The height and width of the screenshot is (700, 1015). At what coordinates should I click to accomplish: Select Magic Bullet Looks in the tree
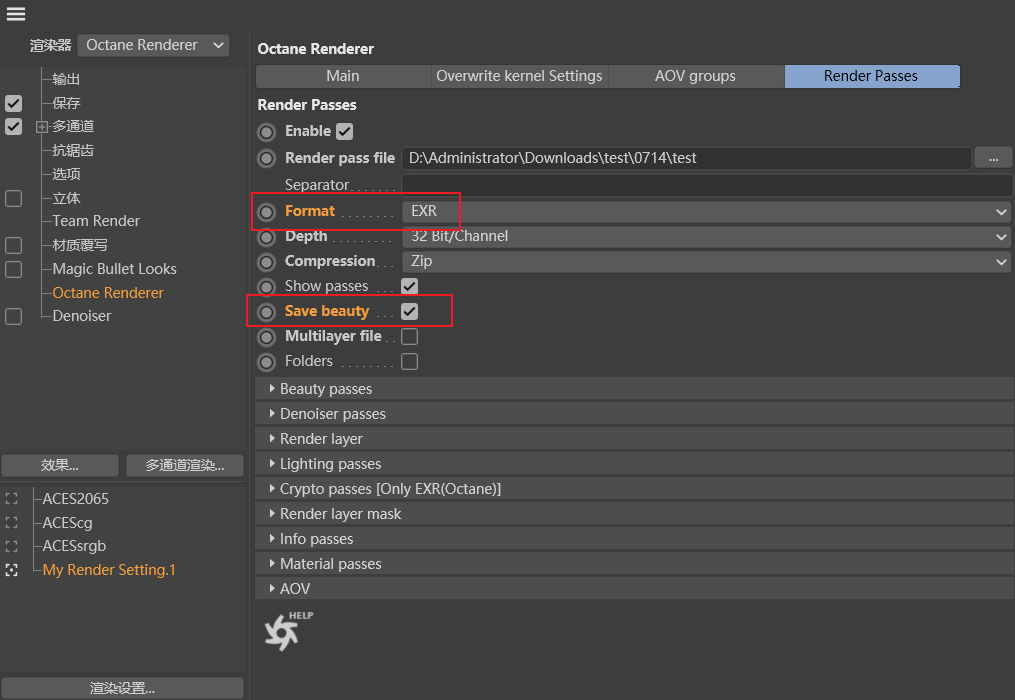pyautogui.click(x=114, y=269)
